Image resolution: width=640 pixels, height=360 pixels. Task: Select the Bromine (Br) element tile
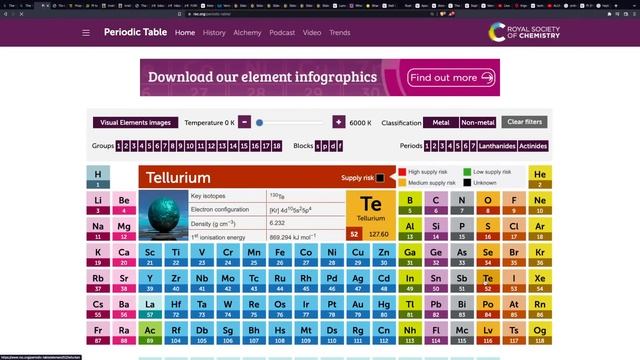coord(514,255)
